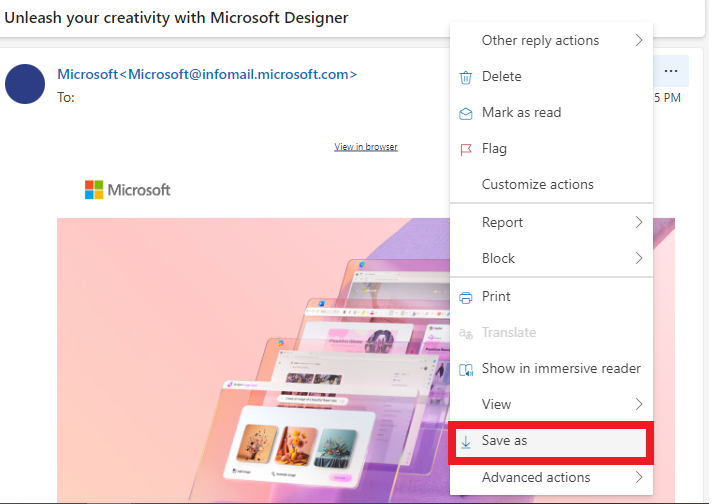The image size is (712, 504).
Task: Open Customize actions menu entry
Action: 551,184
